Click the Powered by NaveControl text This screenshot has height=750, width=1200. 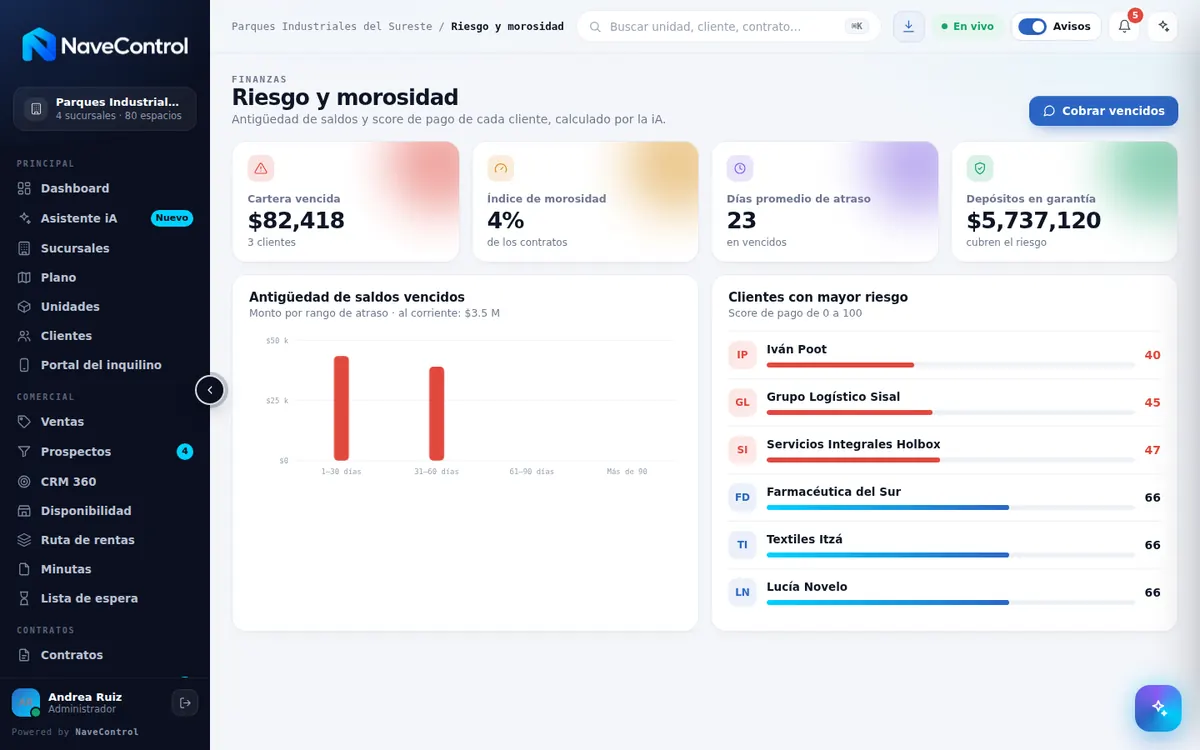(x=75, y=732)
